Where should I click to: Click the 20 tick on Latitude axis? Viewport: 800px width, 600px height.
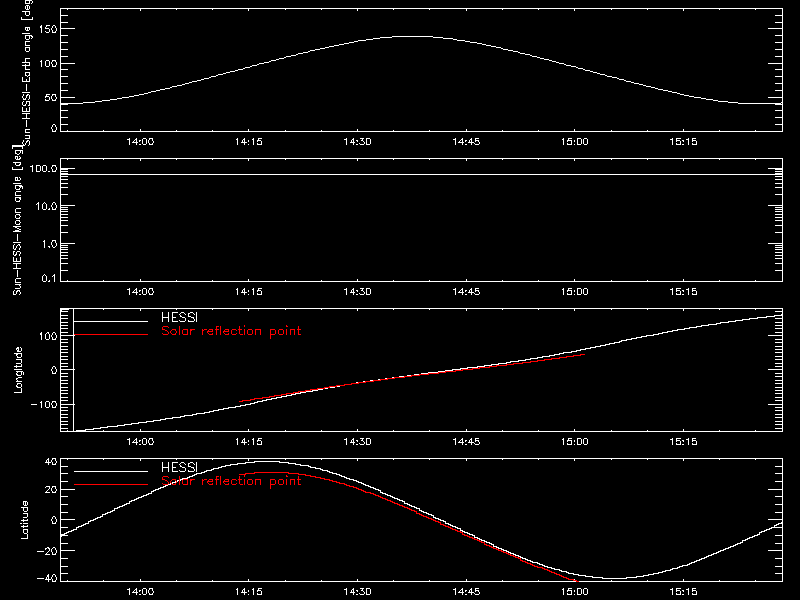tap(51, 490)
